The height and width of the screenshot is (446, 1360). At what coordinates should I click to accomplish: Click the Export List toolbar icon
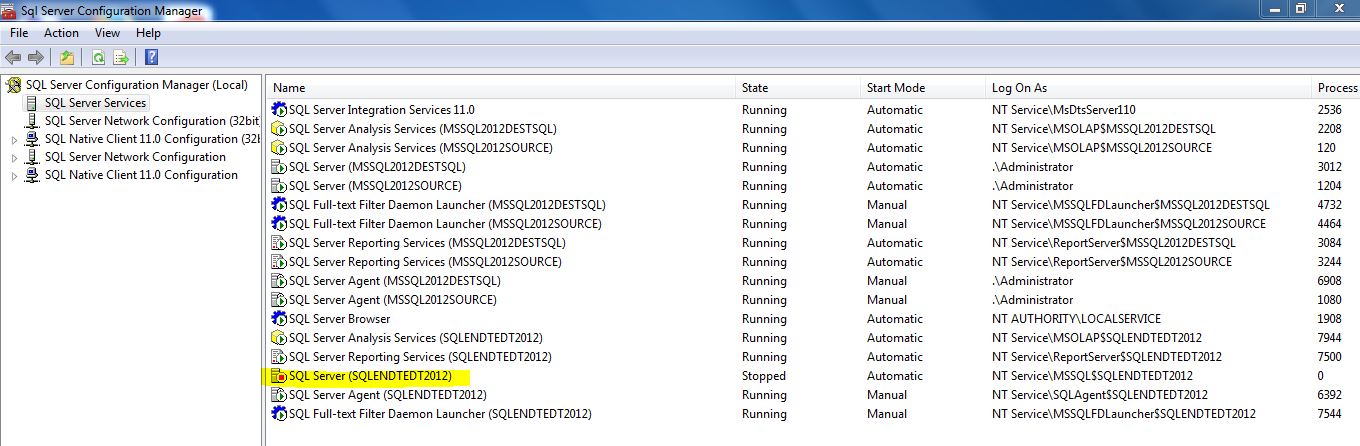[121, 57]
